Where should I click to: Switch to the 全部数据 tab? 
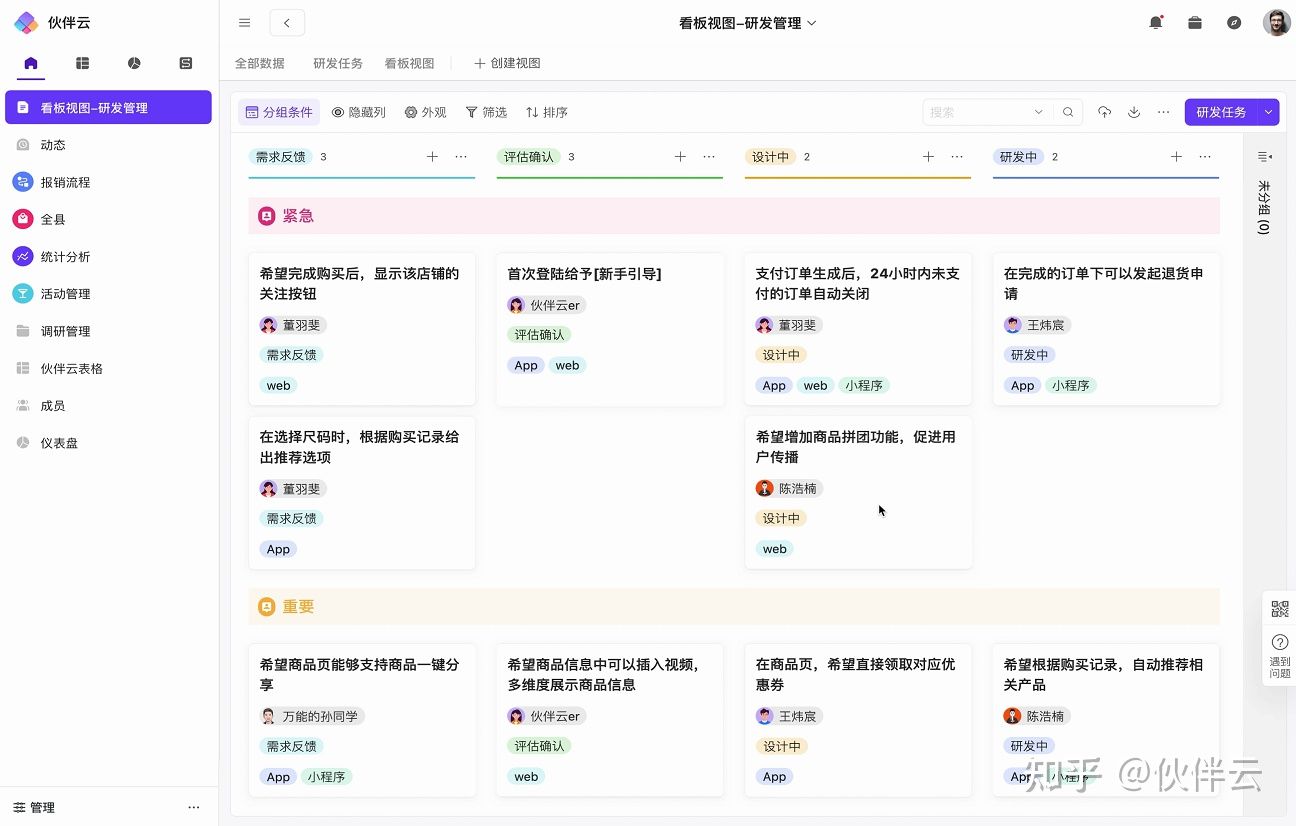pyautogui.click(x=260, y=63)
